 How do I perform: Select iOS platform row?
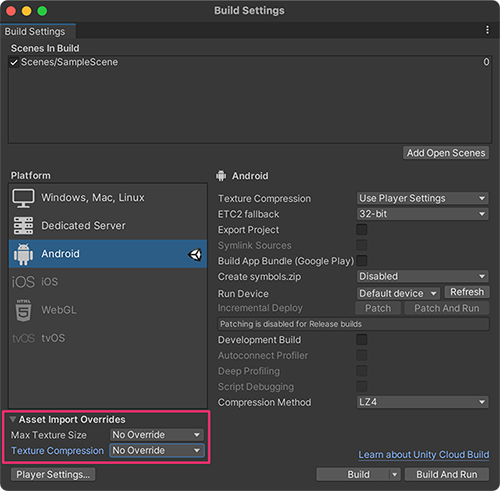108,282
